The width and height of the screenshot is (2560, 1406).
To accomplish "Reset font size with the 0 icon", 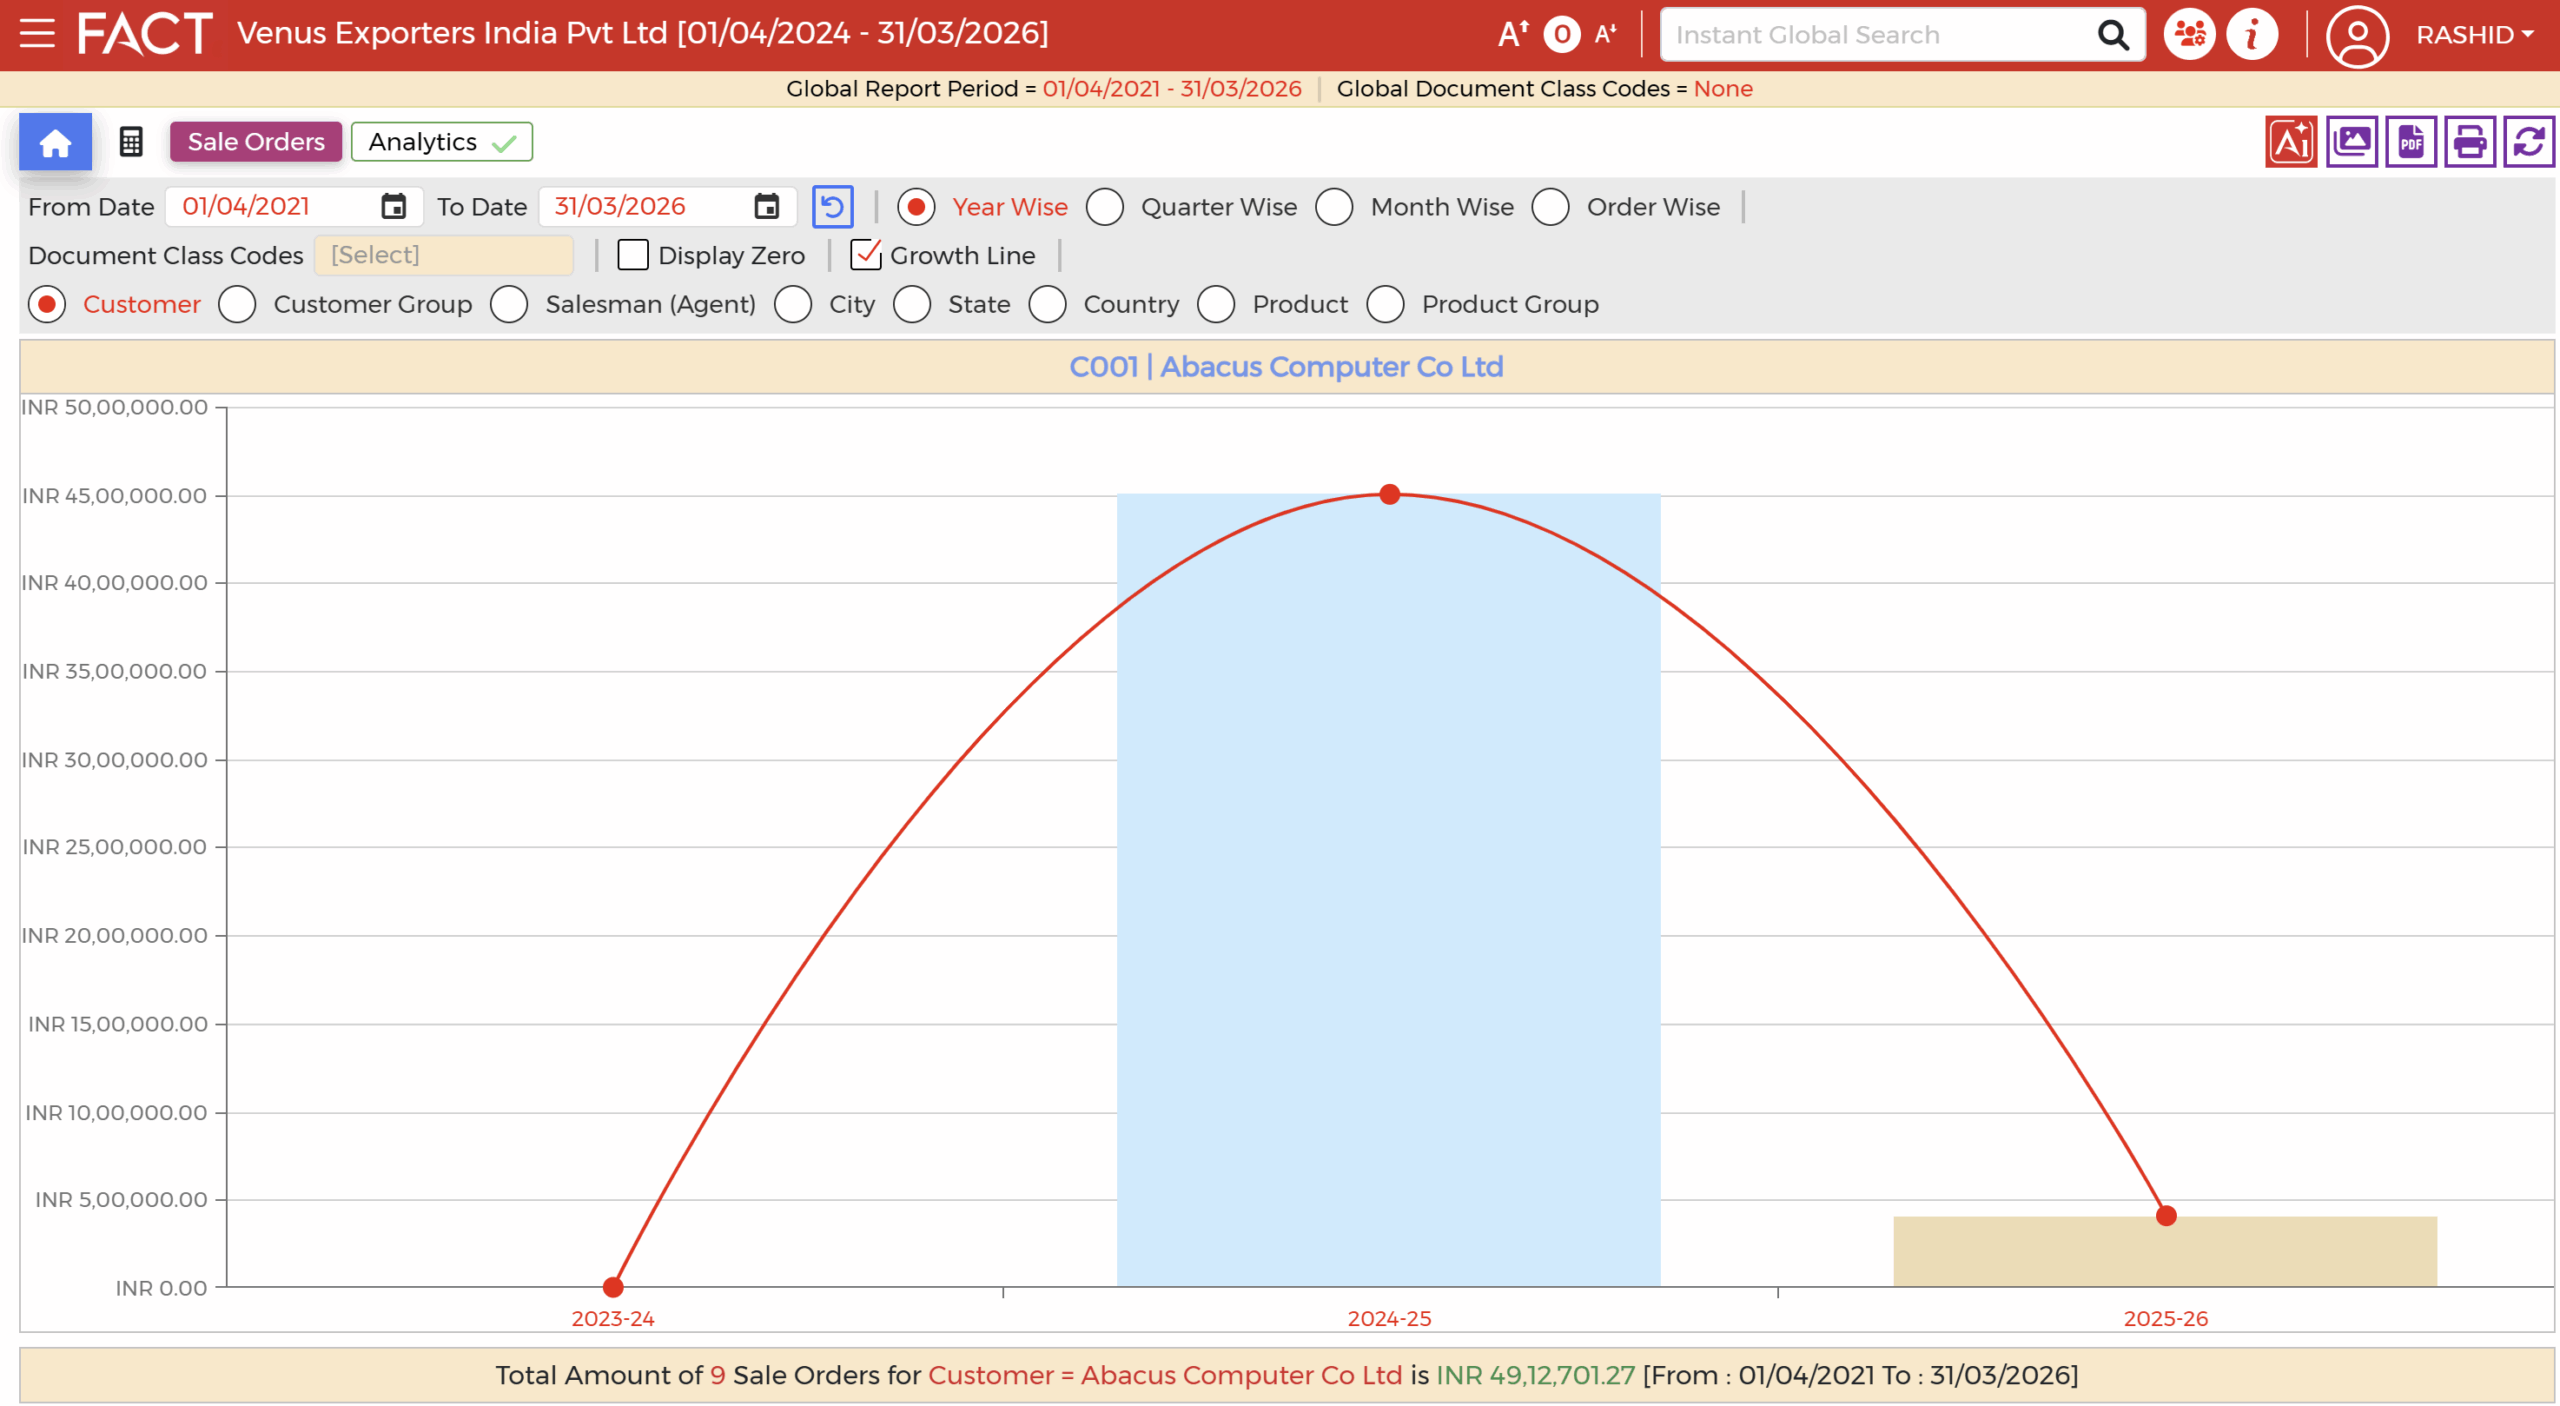I will 1561,34.
